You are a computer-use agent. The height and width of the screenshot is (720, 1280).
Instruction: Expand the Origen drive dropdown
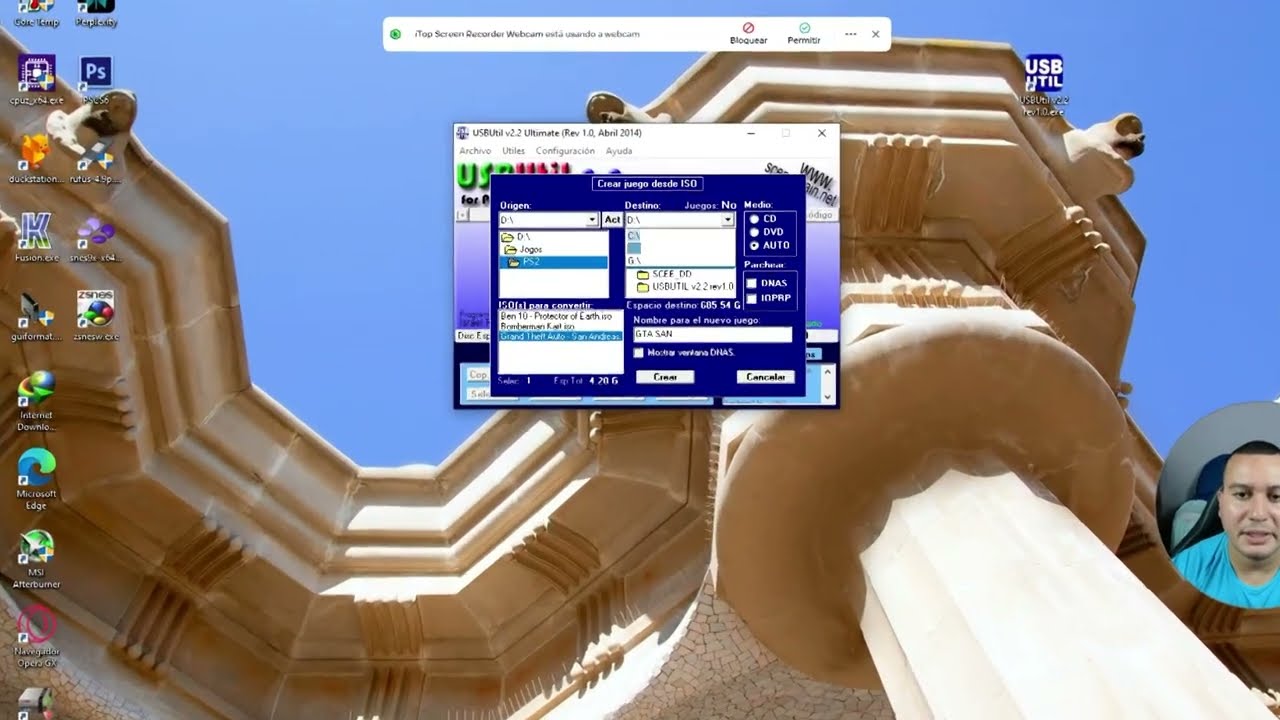(592, 220)
